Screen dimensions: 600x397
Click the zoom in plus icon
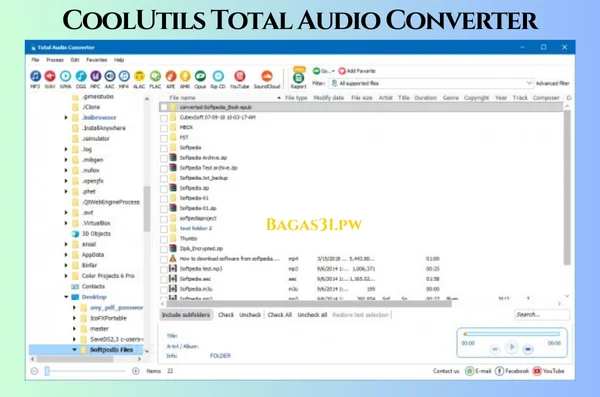pyautogui.click(x=135, y=371)
